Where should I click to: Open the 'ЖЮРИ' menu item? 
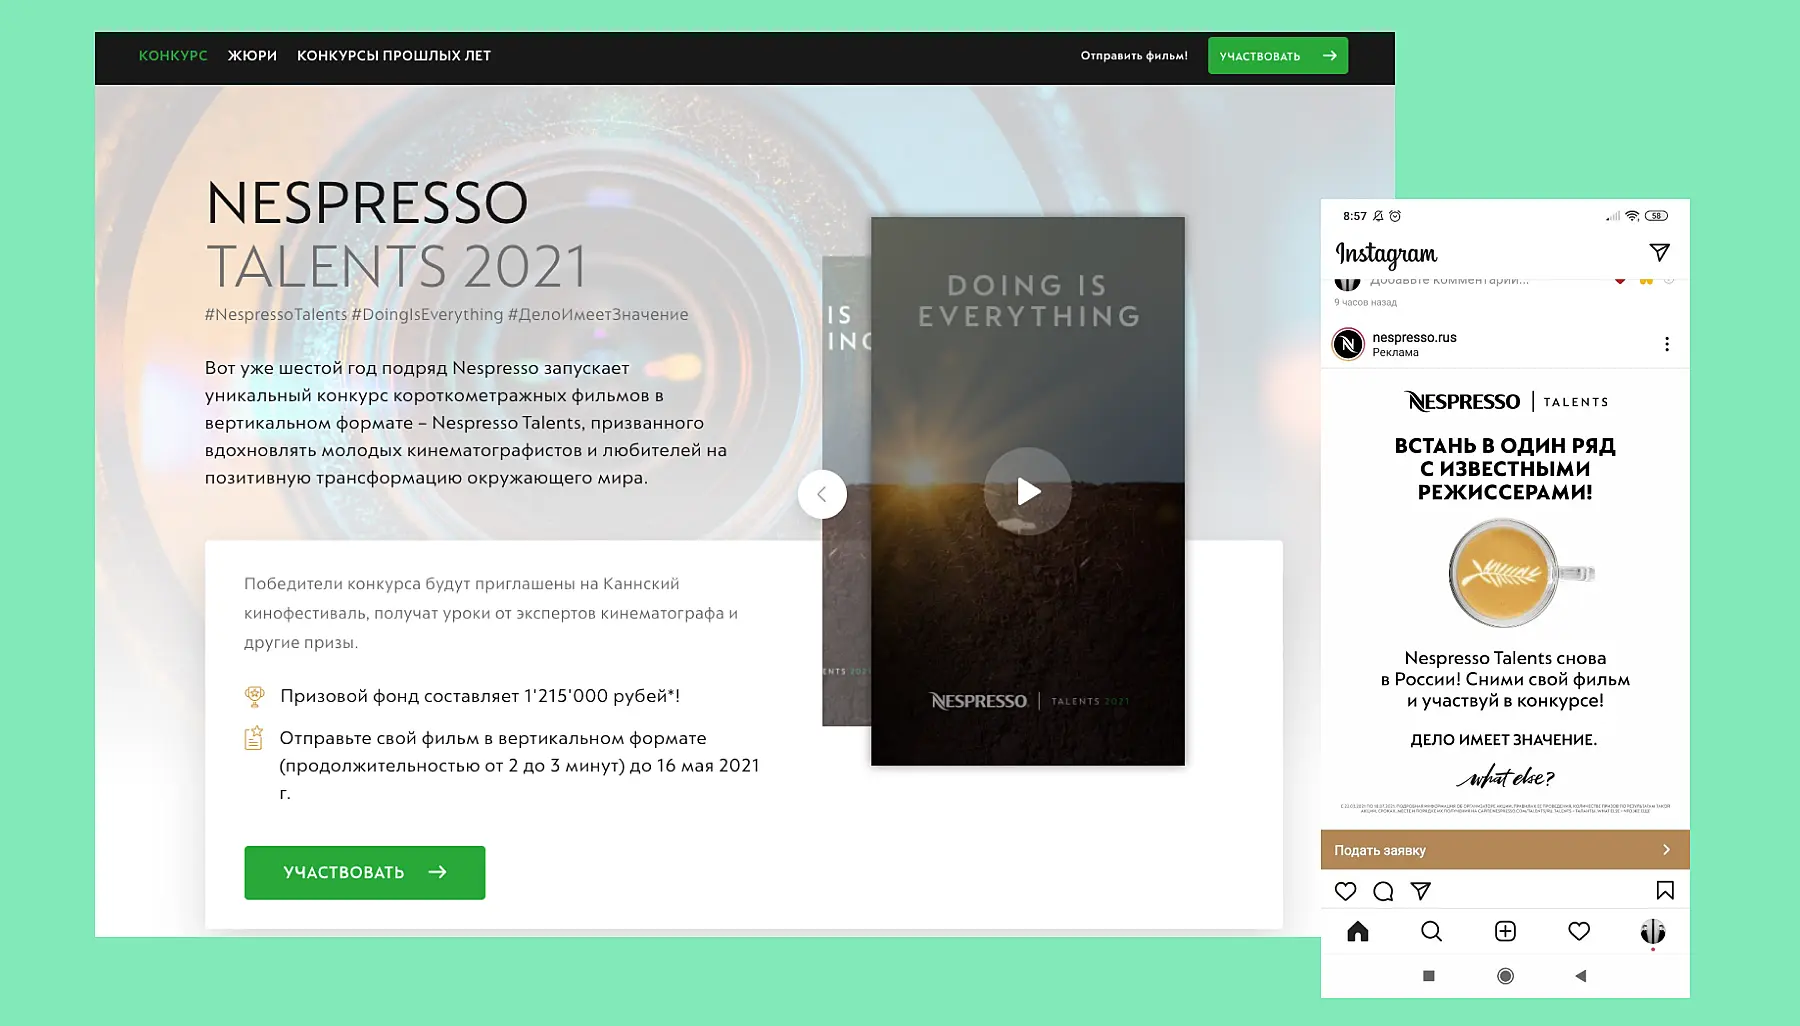[x=252, y=56]
